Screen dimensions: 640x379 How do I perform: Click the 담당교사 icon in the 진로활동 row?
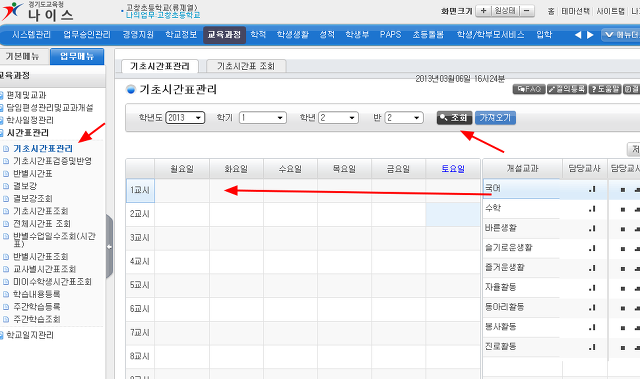coord(592,347)
